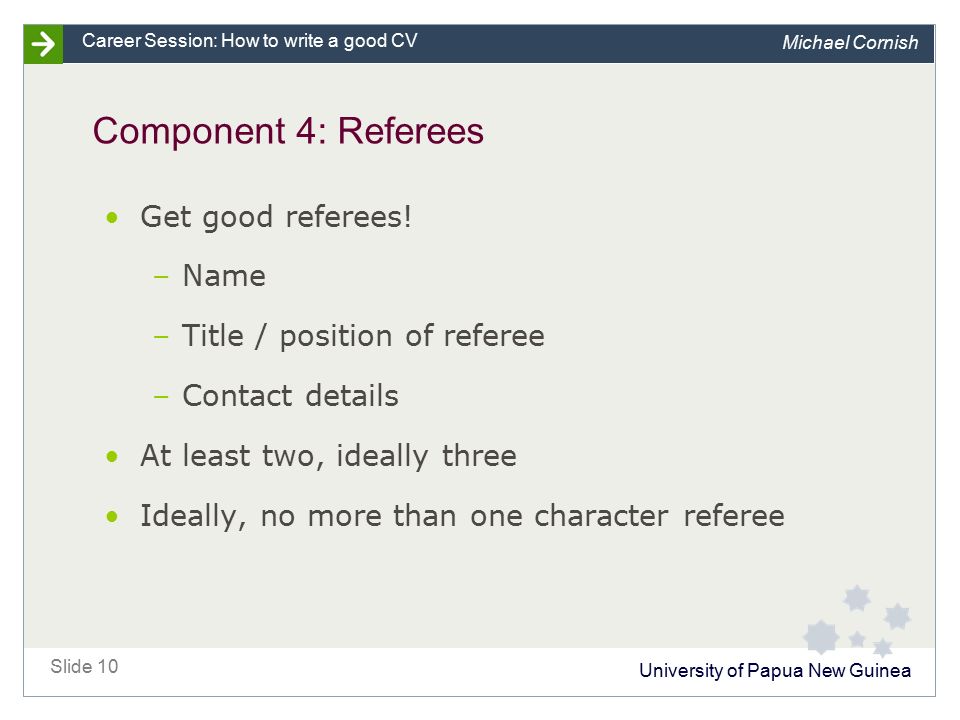The height and width of the screenshot is (720, 960).
Task: Click the star cluster logo graphic
Action: (x=857, y=620)
